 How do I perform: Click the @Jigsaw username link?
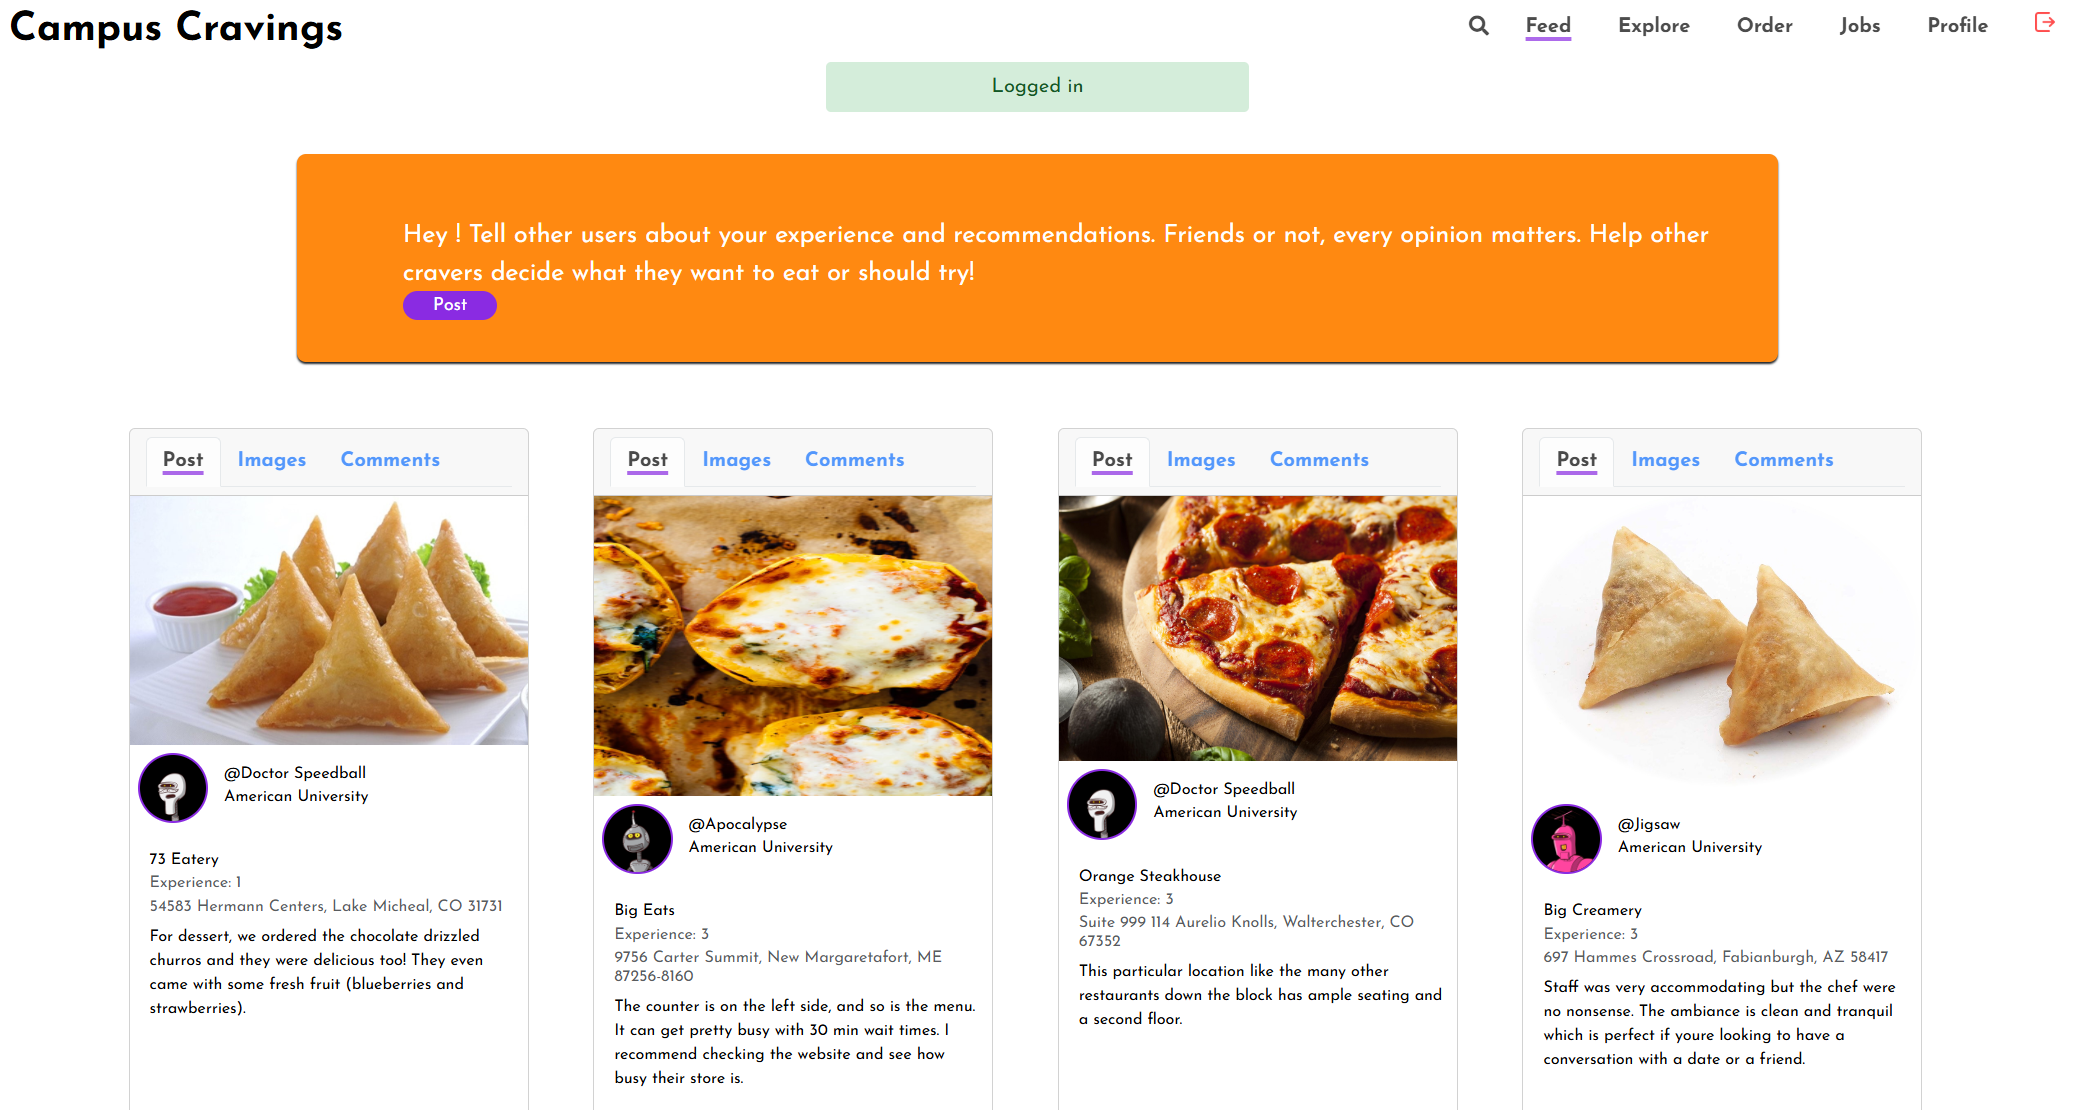1648,824
